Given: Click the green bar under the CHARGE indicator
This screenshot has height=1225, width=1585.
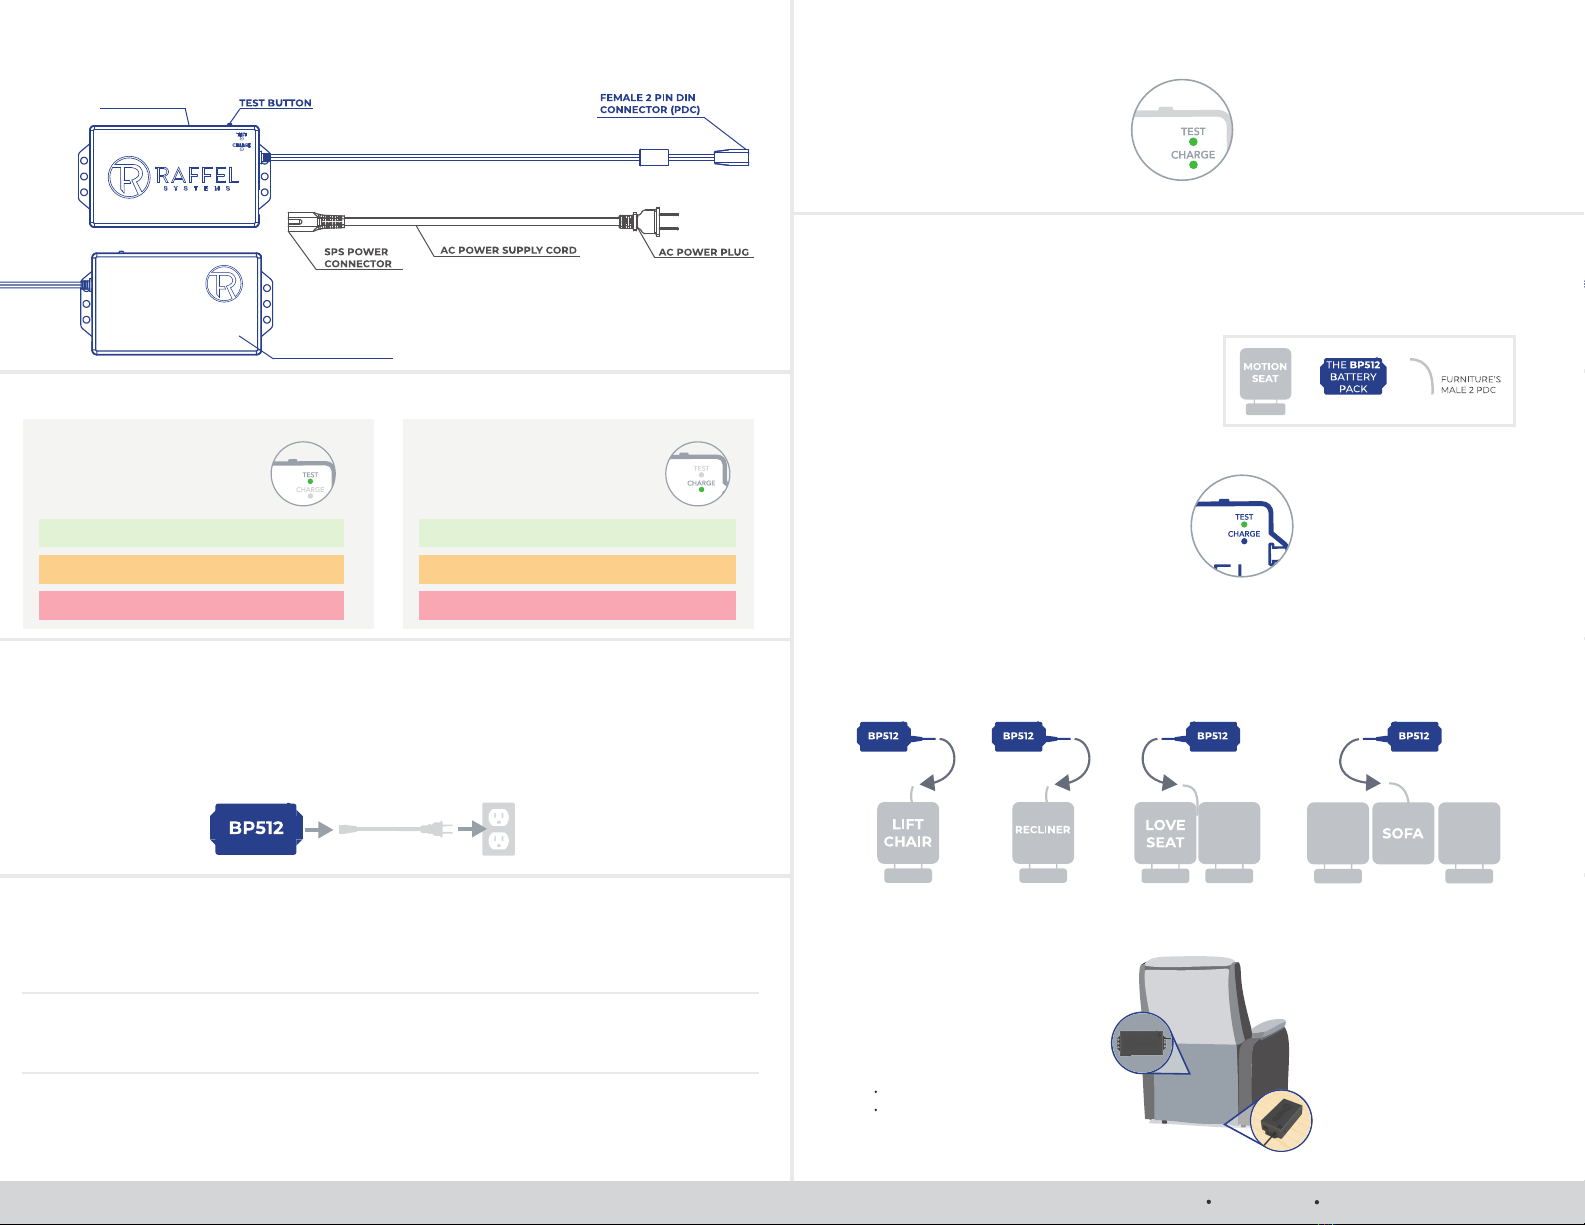Looking at the screenshot, I should tap(577, 533).
